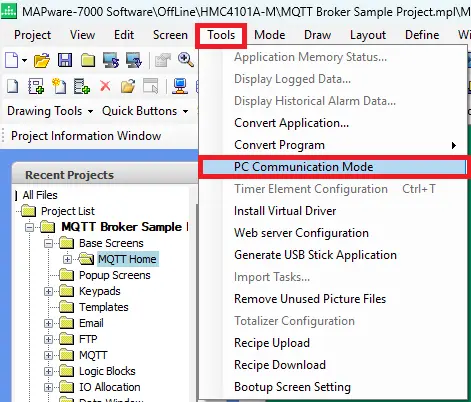This screenshot has width=471, height=402.
Task: Select the Keypads tree label
Action: 100,291
